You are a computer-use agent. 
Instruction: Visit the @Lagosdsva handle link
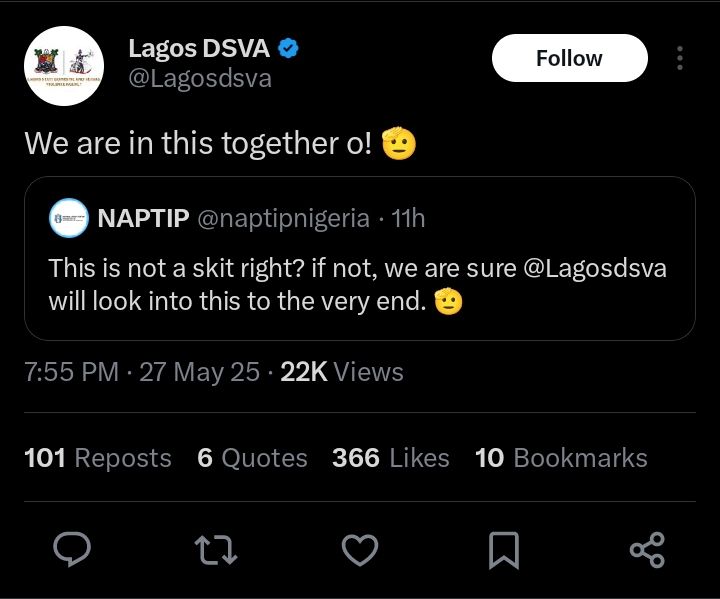tap(200, 79)
